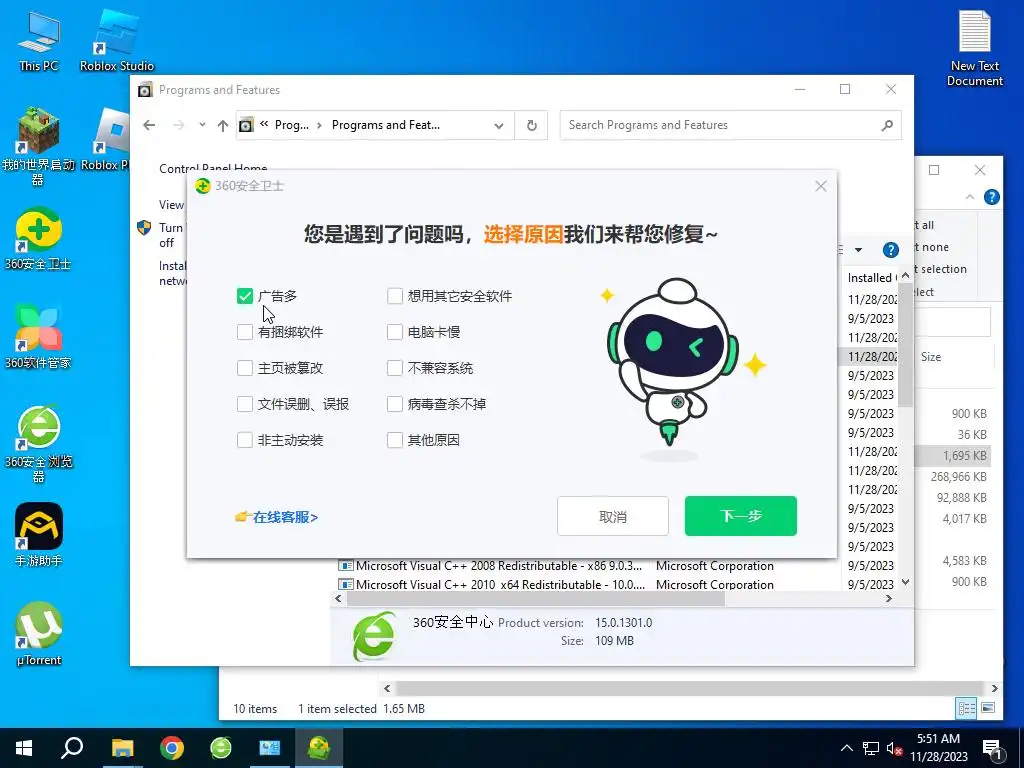
Task: Click Size column header in Explorer window
Action: click(931, 357)
